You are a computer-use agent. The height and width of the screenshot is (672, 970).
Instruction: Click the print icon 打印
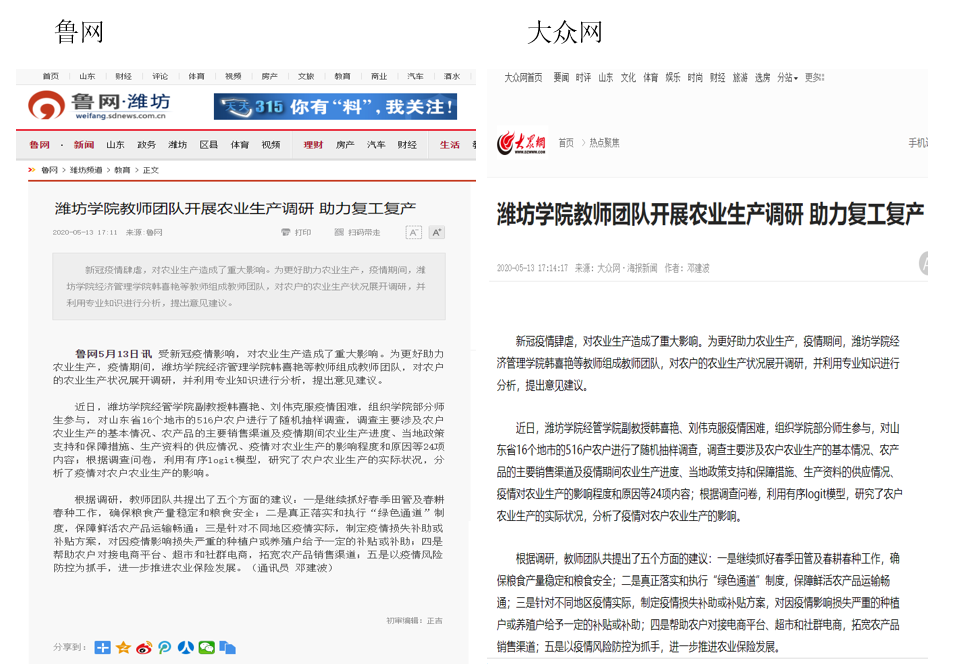(x=296, y=232)
